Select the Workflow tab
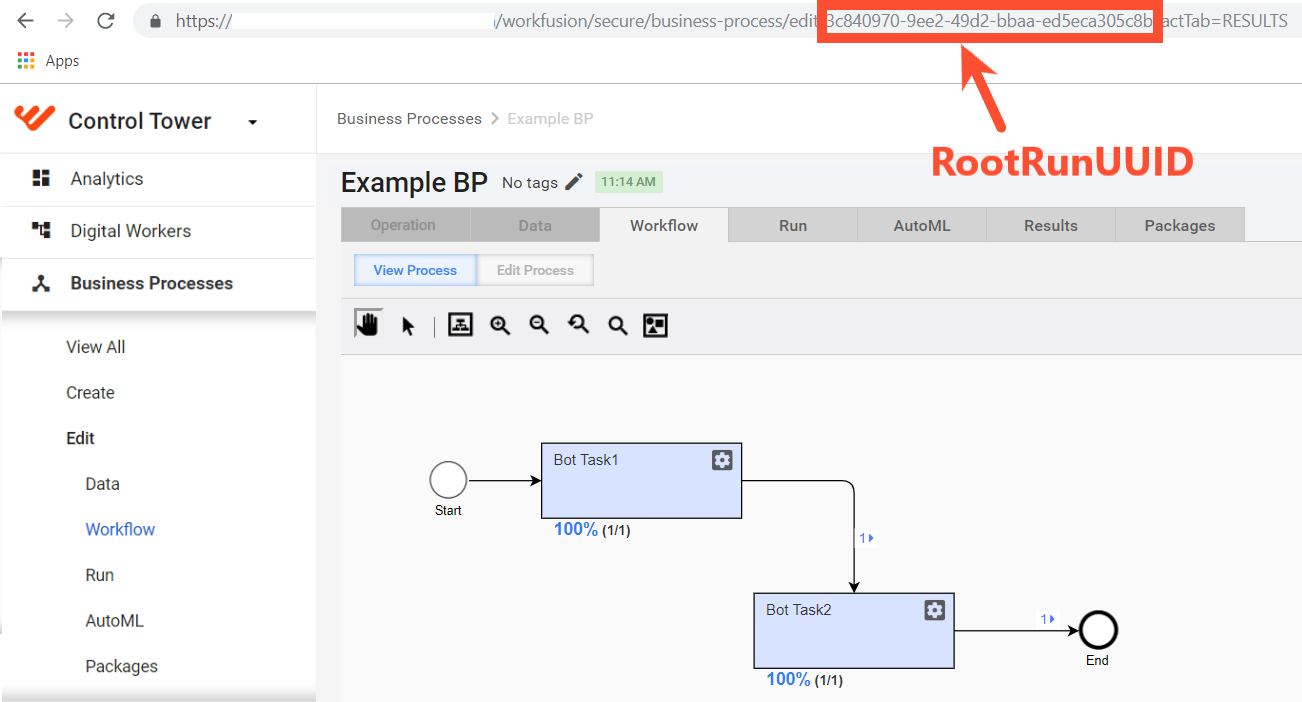Screen dimensions: 1302x702 664,225
